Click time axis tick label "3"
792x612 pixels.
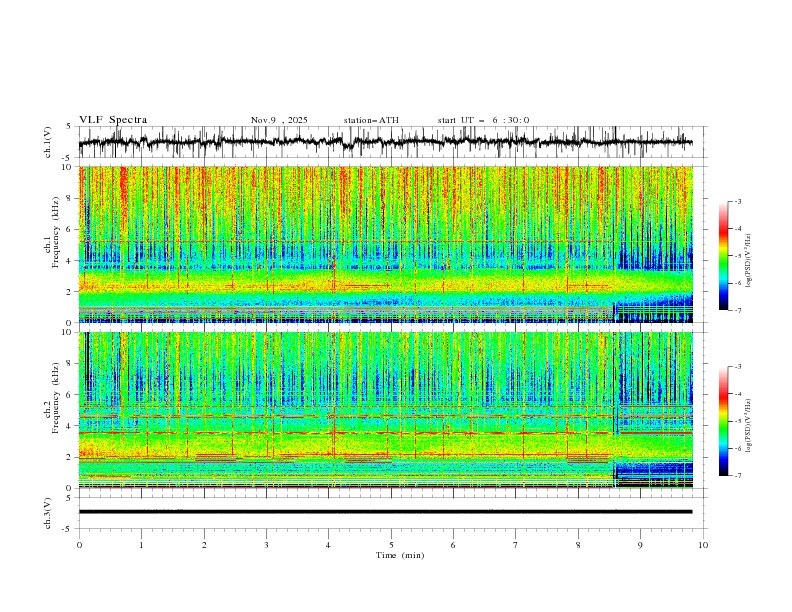(266, 545)
